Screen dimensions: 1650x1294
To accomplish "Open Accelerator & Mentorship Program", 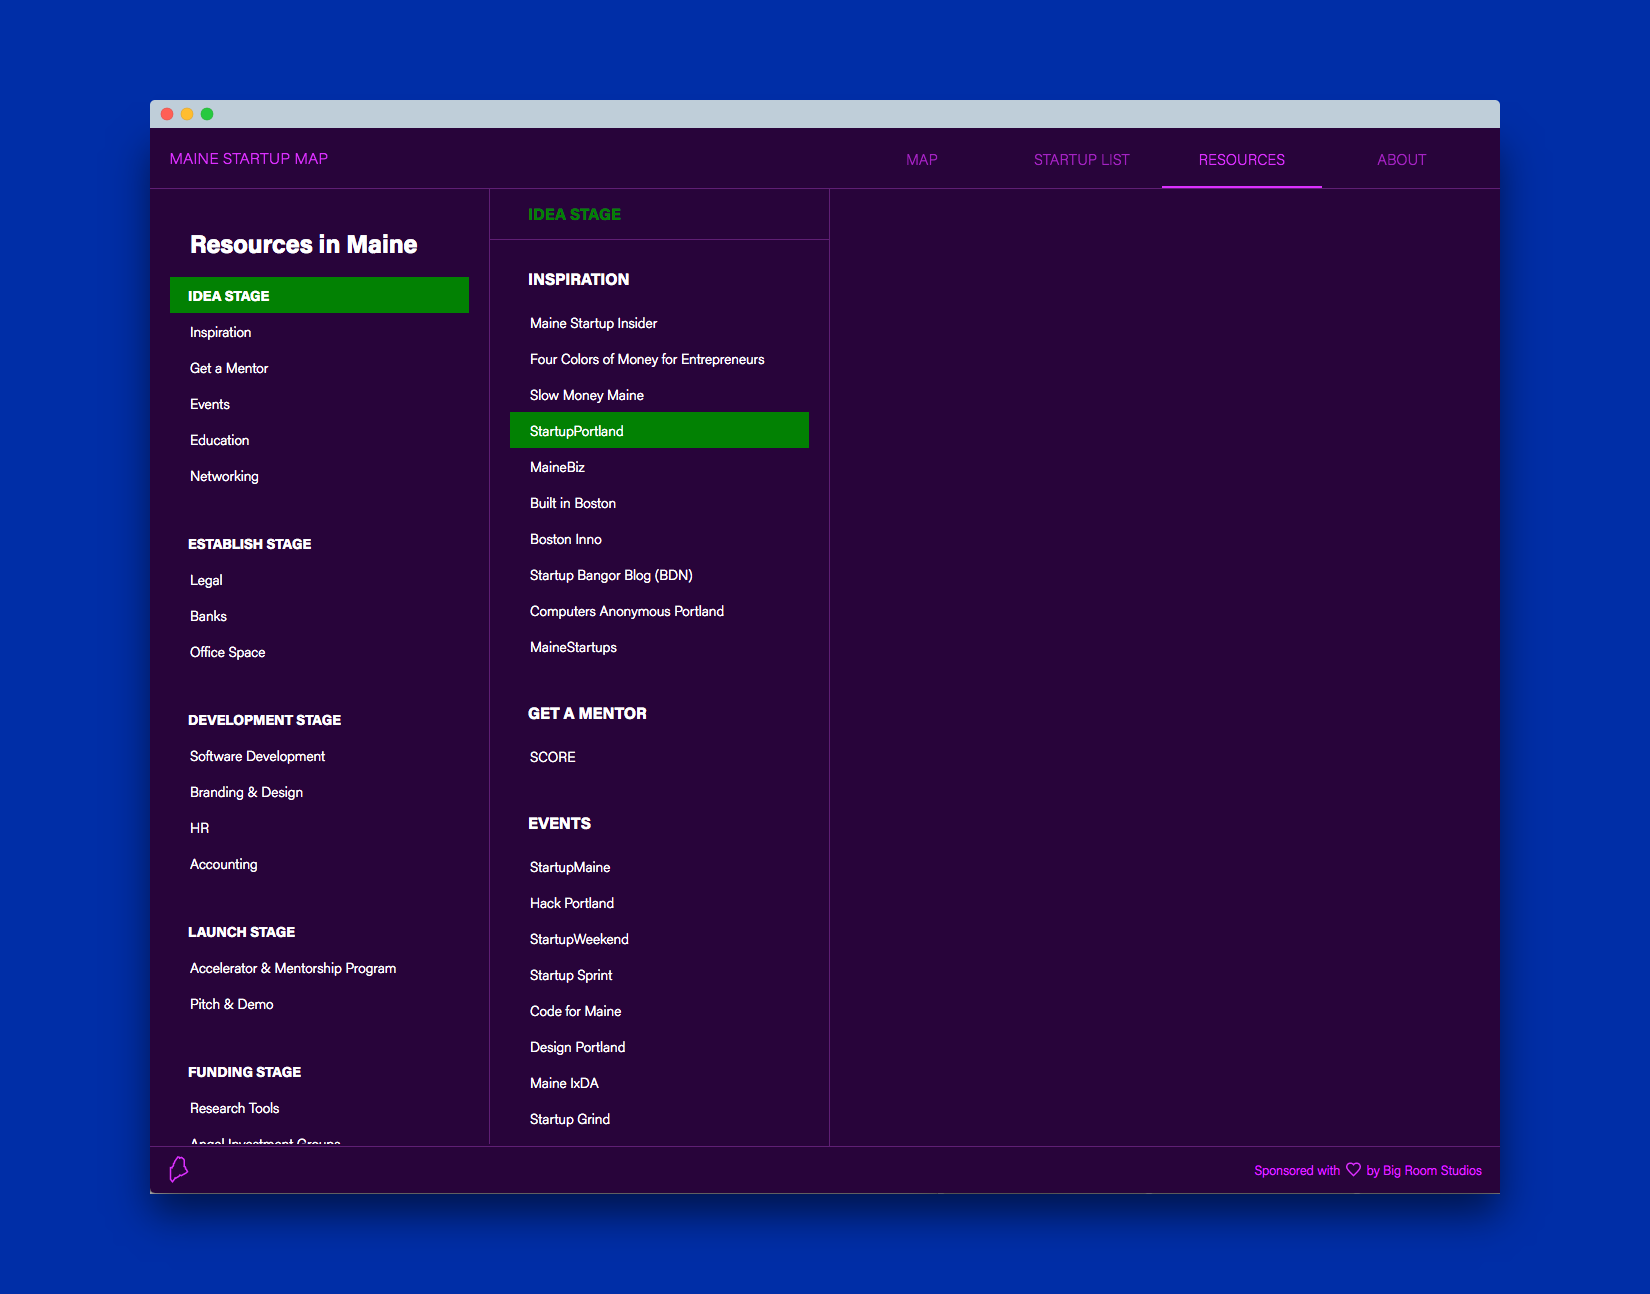I will click(293, 968).
